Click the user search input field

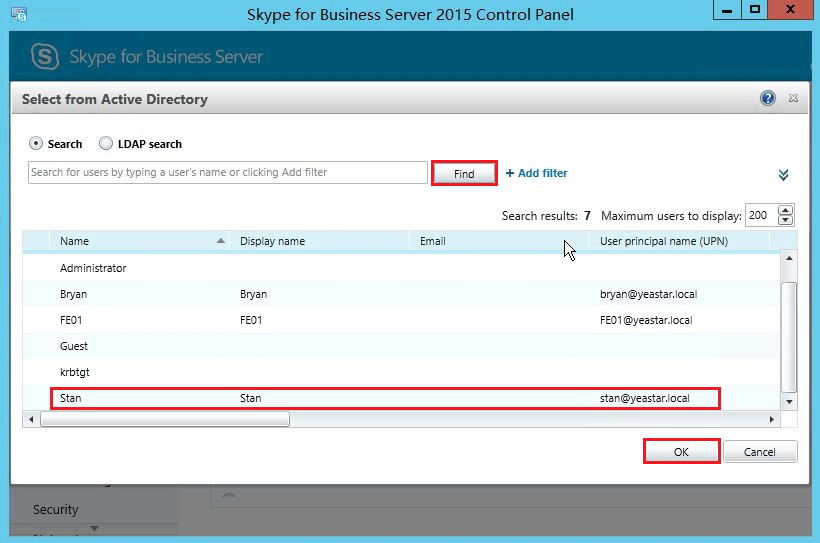227,173
